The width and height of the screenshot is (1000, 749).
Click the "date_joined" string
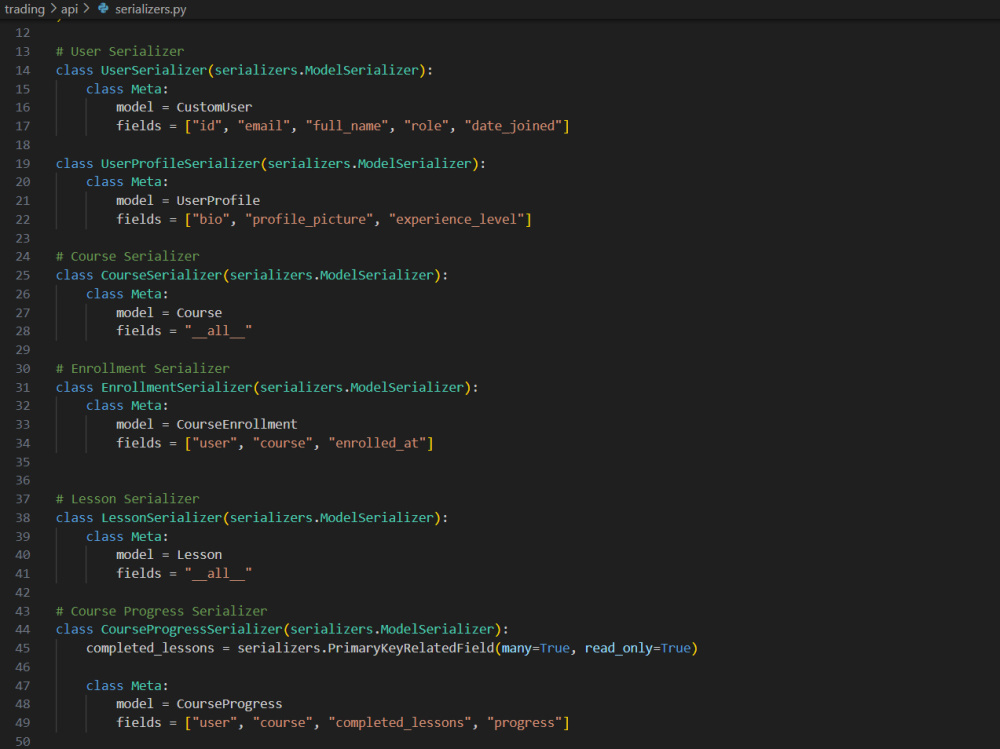coord(513,126)
